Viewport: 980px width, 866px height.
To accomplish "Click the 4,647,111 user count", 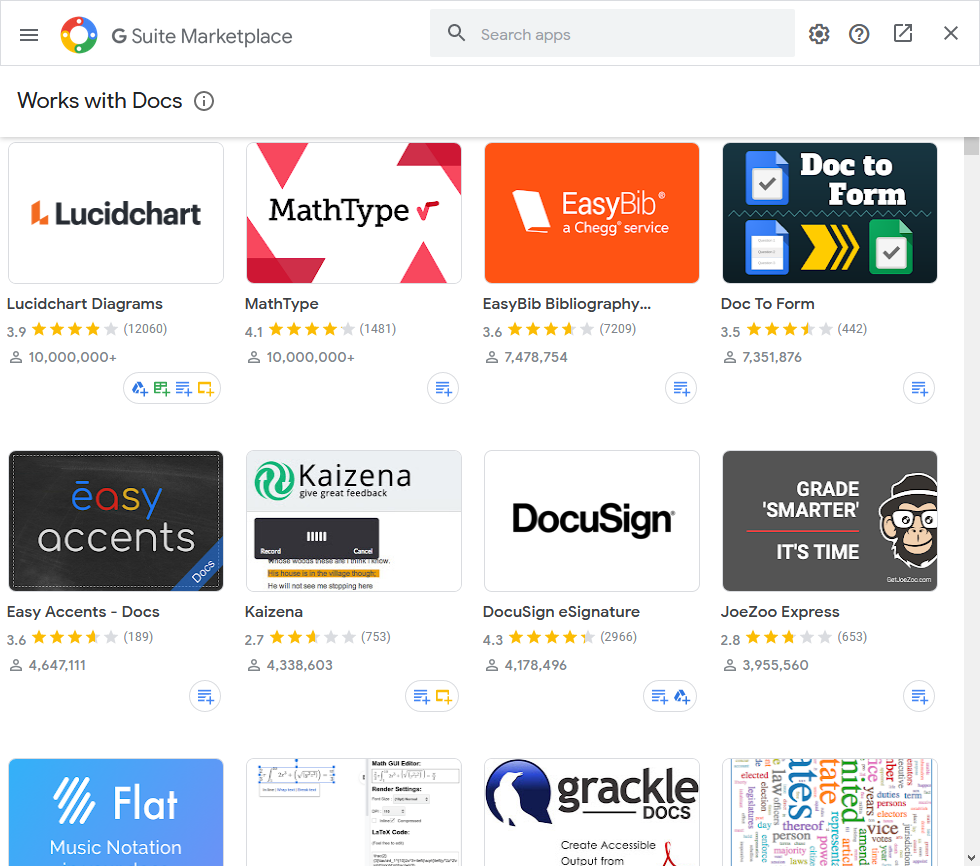I will point(57,665).
